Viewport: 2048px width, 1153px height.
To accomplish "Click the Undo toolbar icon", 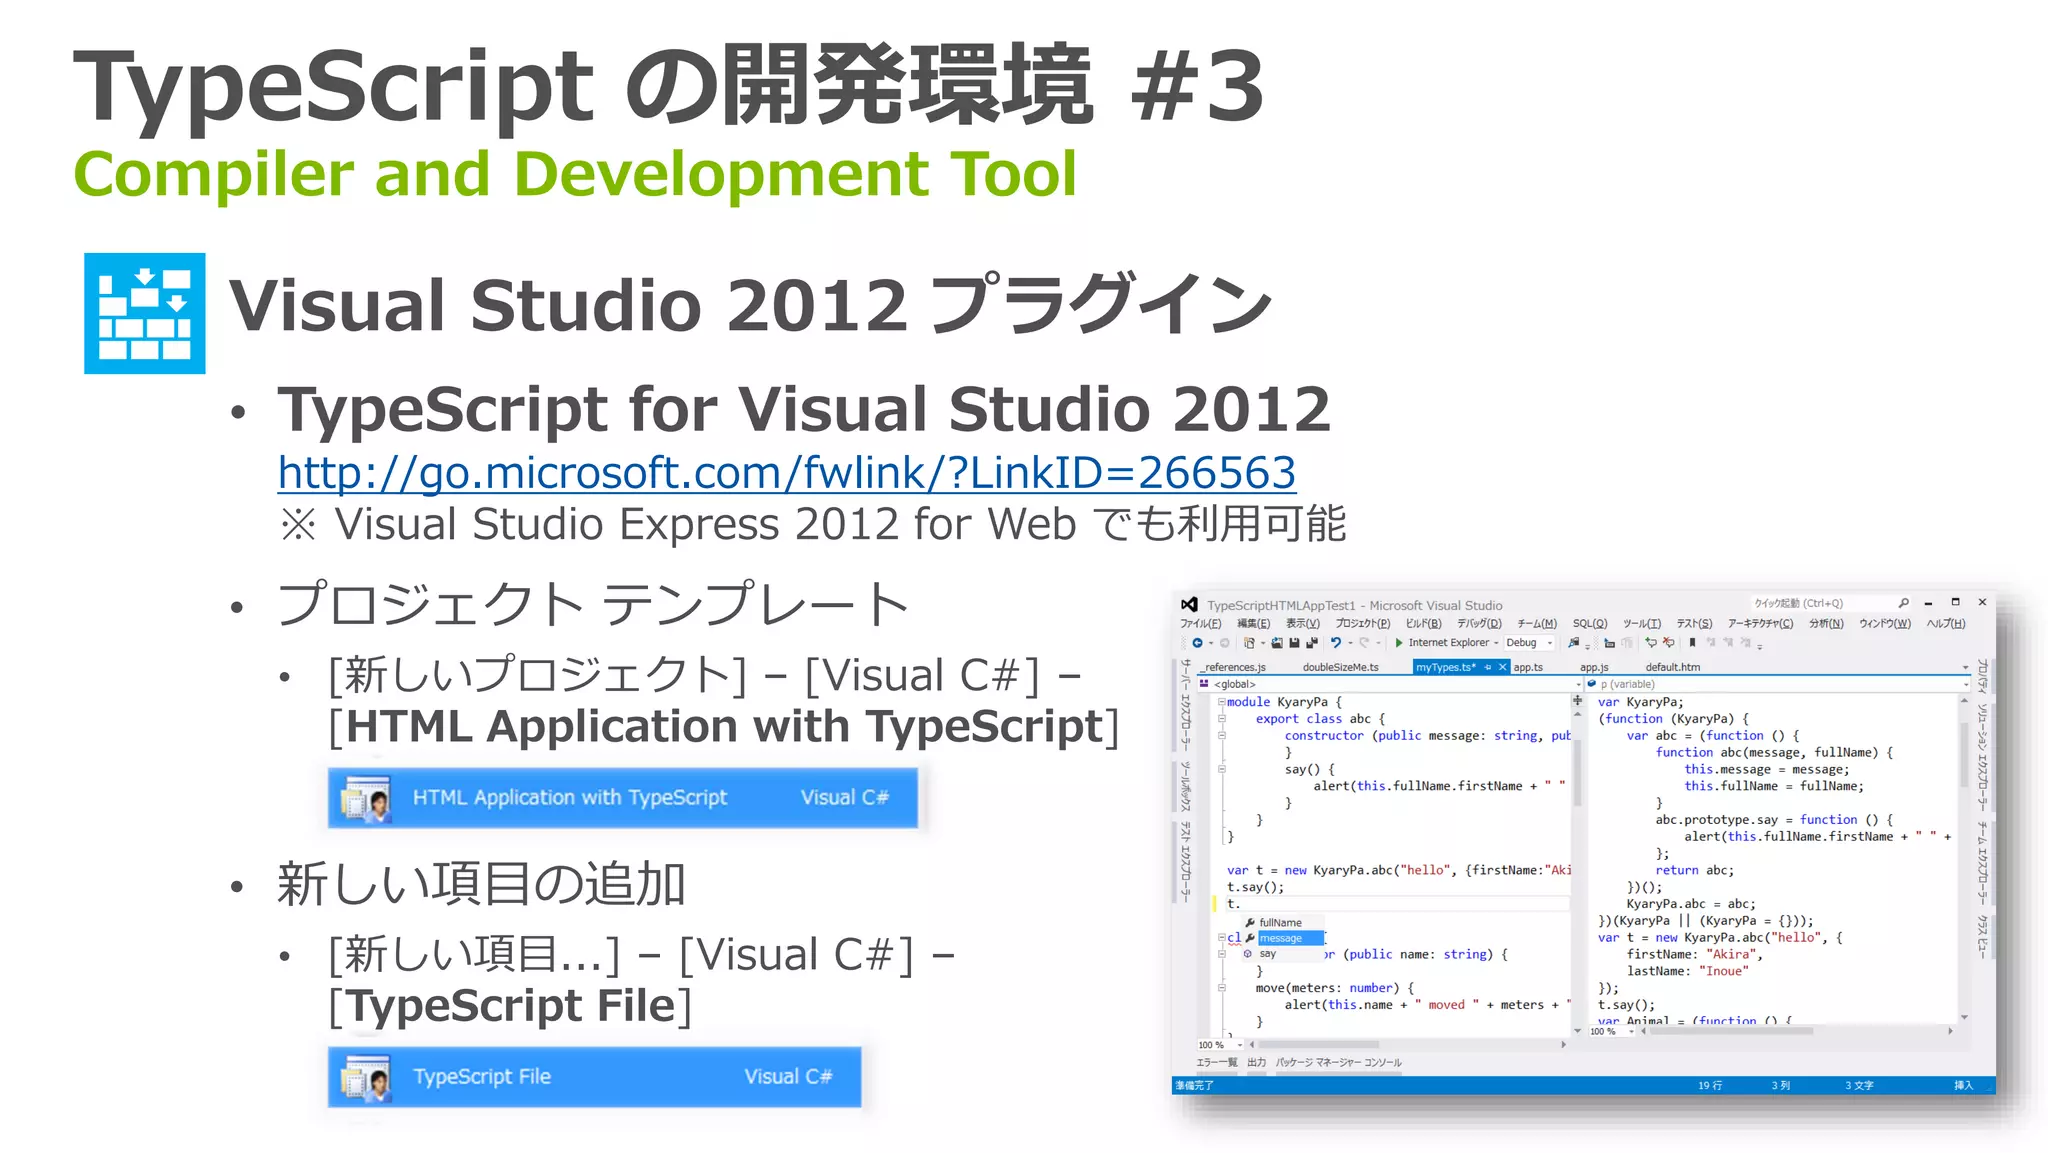I will [x=1336, y=643].
